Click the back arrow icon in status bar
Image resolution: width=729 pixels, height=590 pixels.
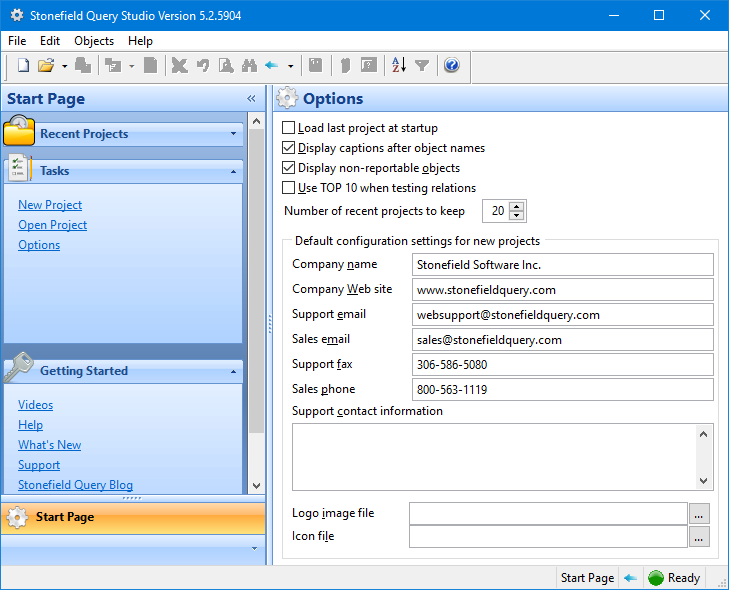(x=630, y=577)
